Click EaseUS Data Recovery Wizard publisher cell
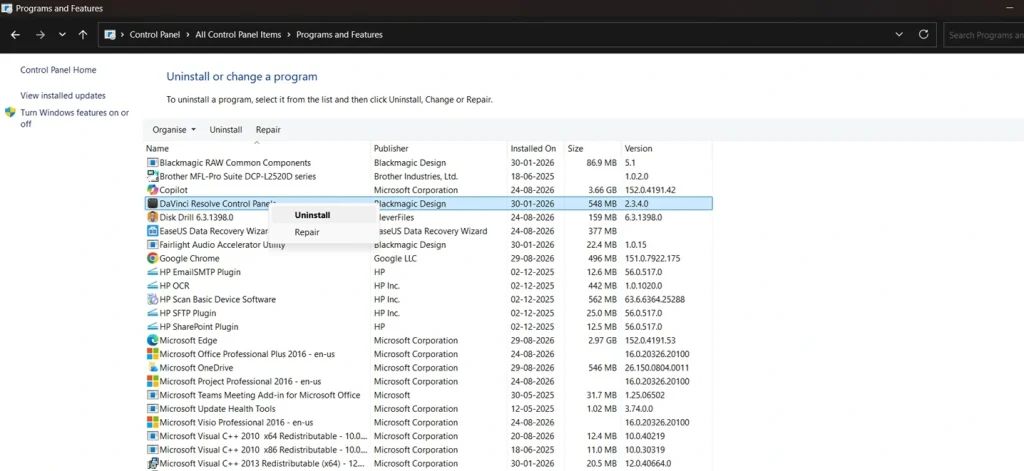This screenshot has height=471, width=1024. [x=431, y=231]
